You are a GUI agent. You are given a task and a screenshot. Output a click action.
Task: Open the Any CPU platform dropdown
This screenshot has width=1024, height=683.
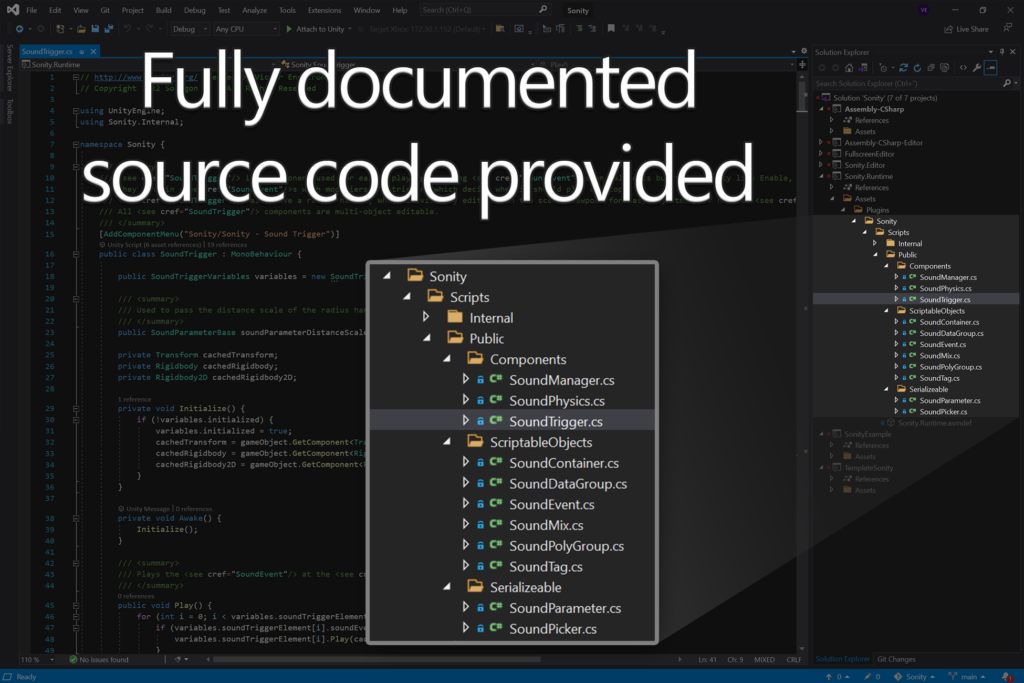(x=246, y=29)
